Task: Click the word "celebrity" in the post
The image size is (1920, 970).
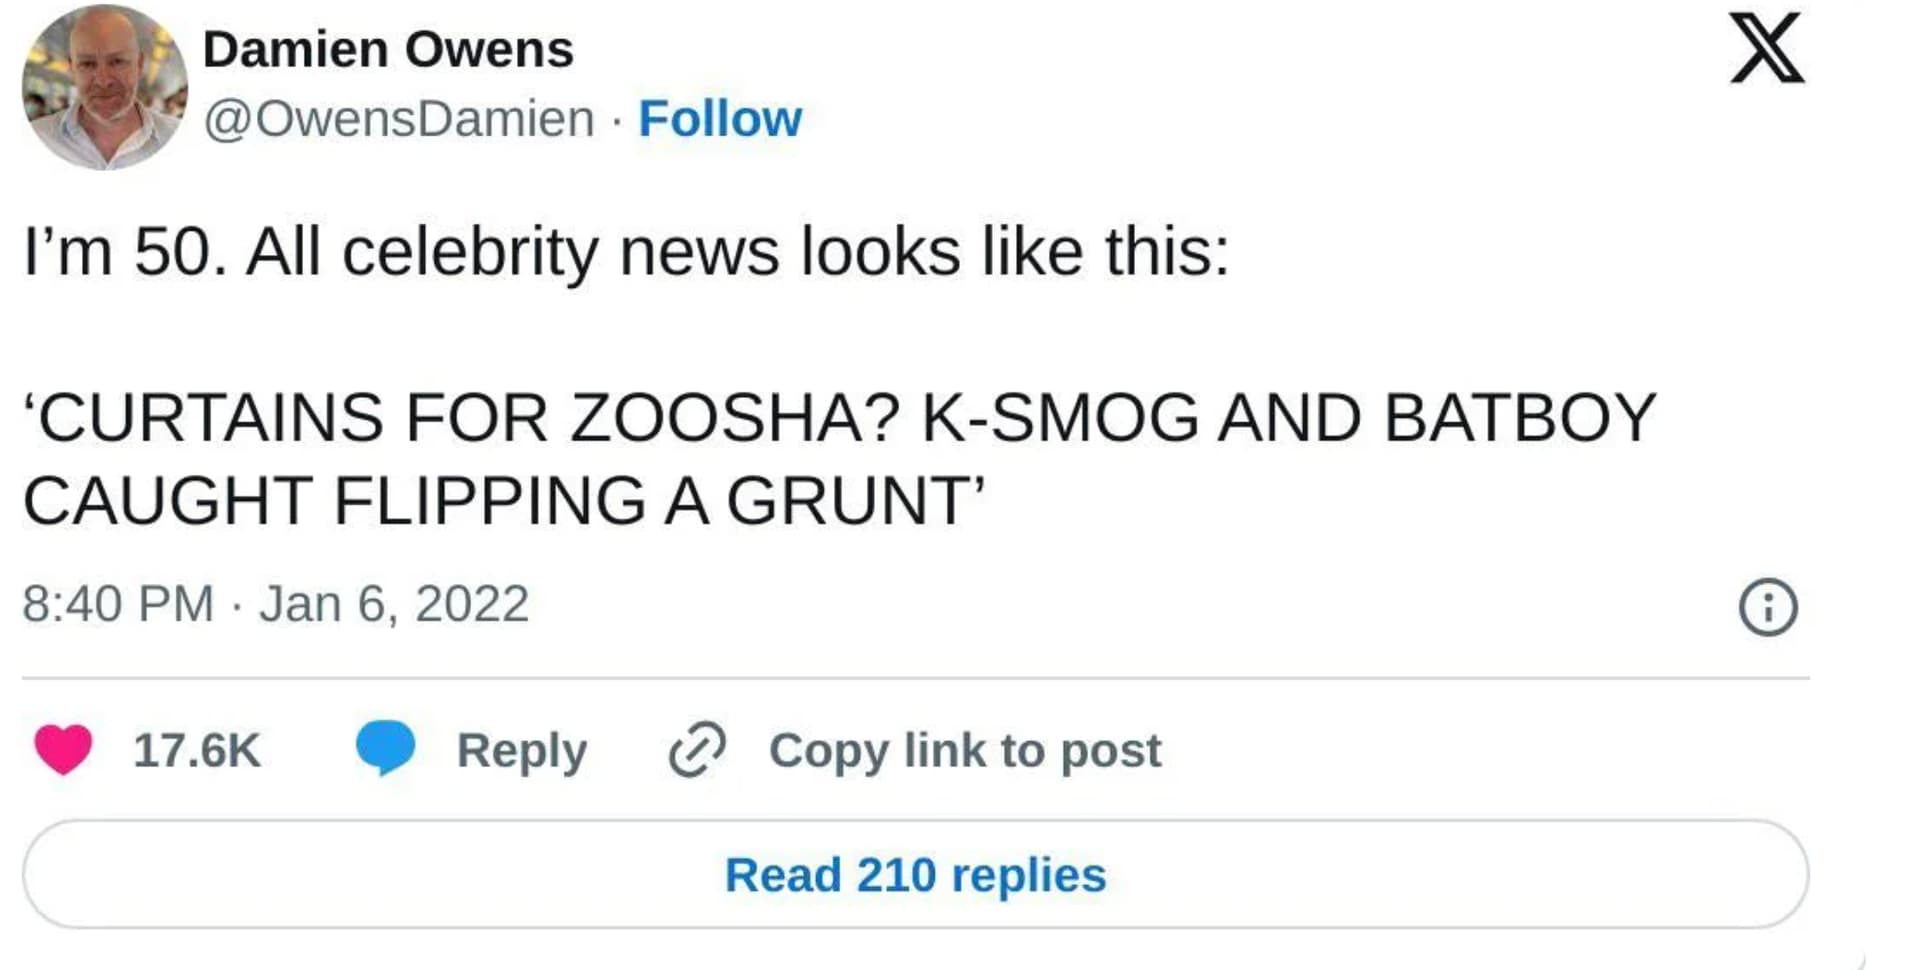Action: tap(470, 251)
